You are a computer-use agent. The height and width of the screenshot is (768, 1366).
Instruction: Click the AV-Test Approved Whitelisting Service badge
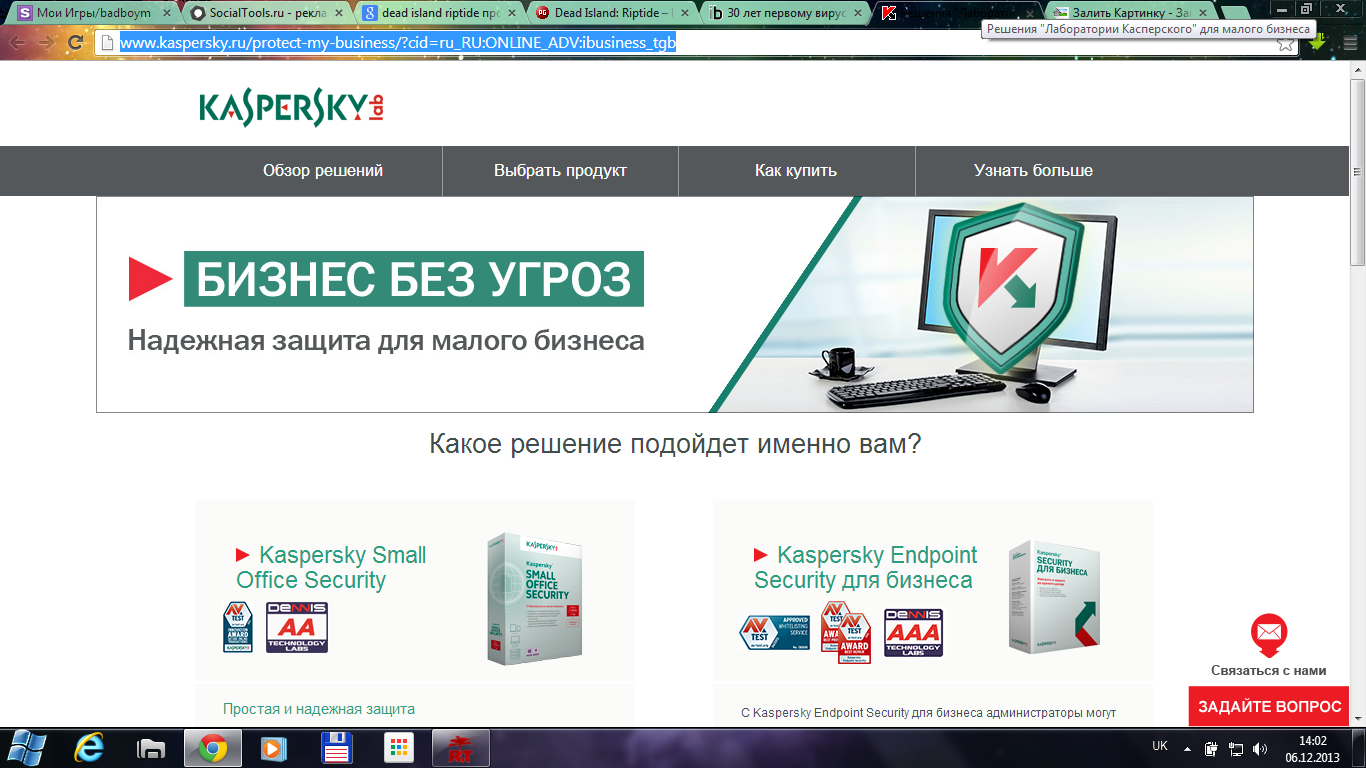tap(774, 633)
